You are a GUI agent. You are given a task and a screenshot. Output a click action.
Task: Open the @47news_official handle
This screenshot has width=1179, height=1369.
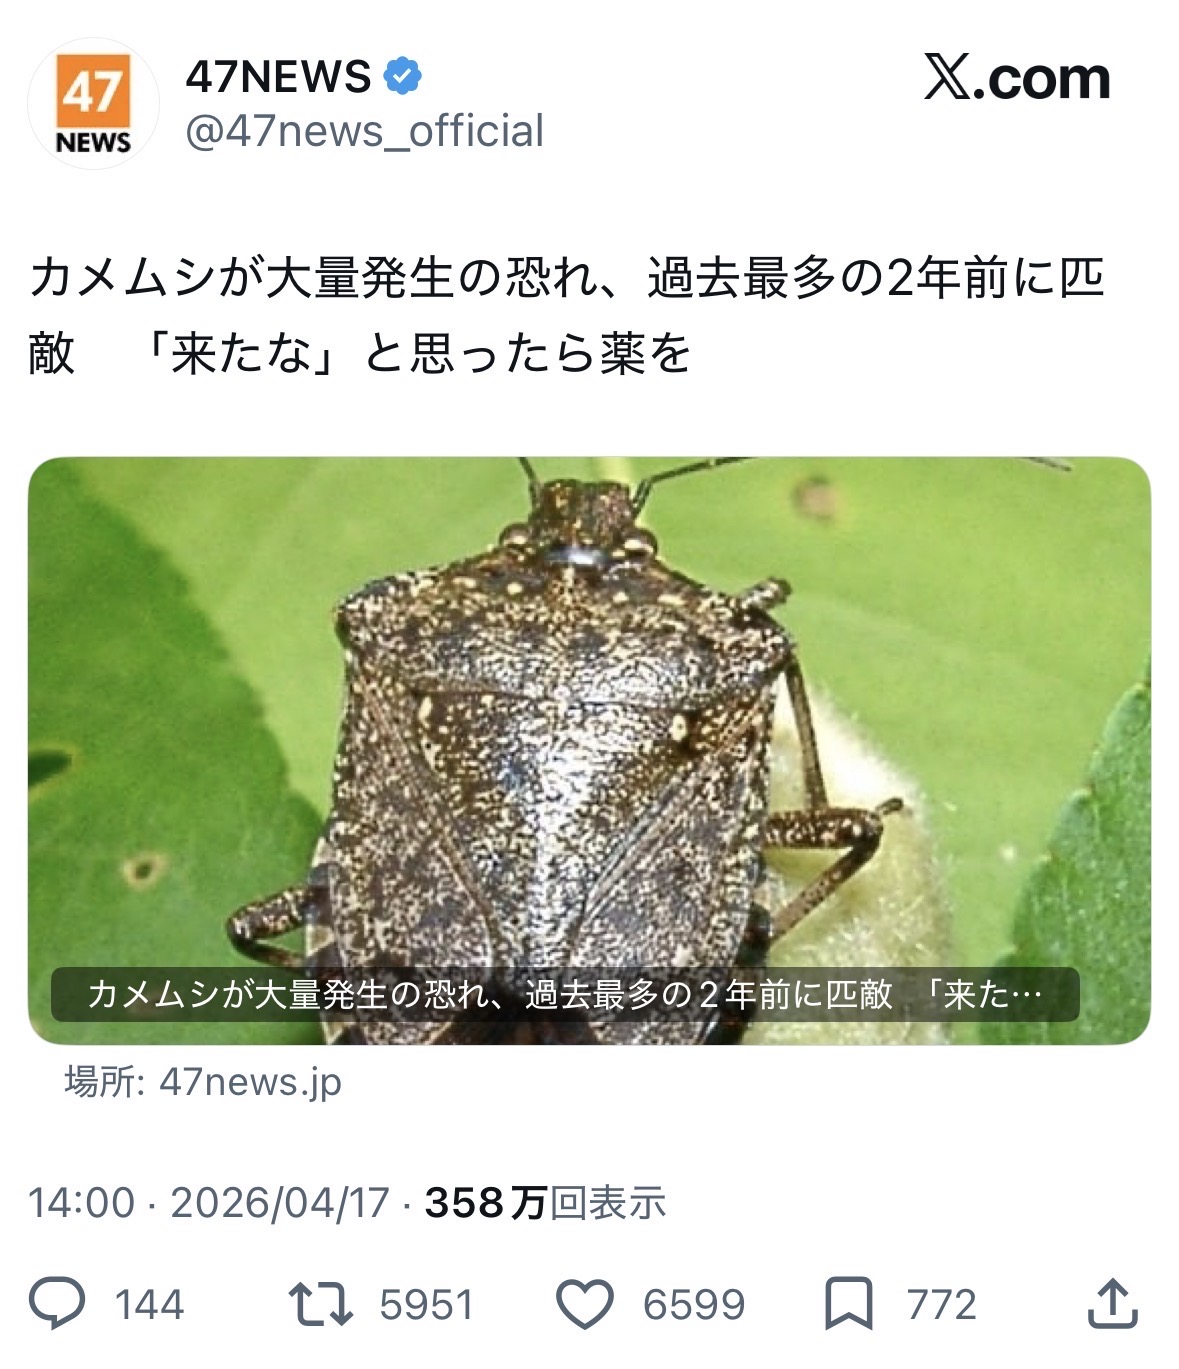click(x=364, y=131)
